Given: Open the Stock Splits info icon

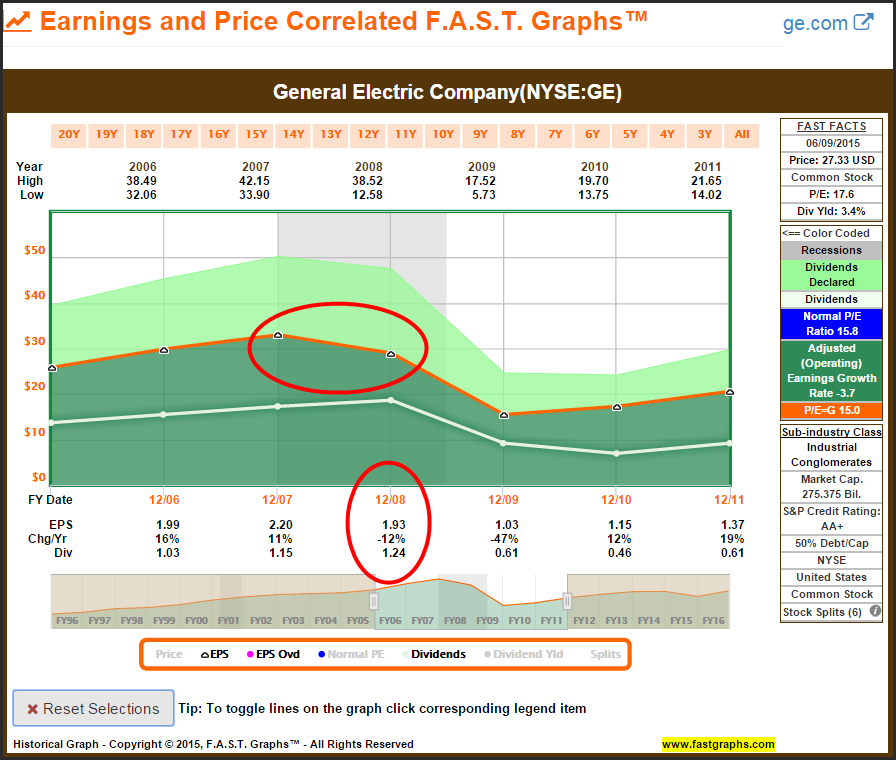Looking at the screenshot, I should (x=875, y=612).
